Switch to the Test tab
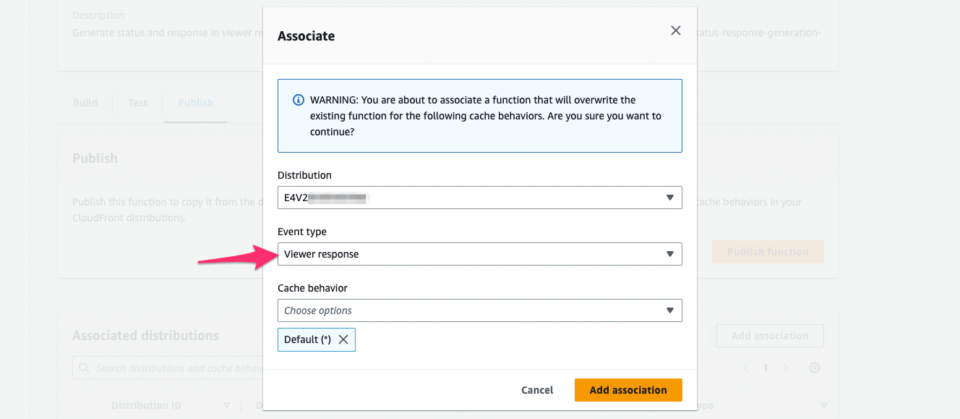960x419 pixels. 138,102
